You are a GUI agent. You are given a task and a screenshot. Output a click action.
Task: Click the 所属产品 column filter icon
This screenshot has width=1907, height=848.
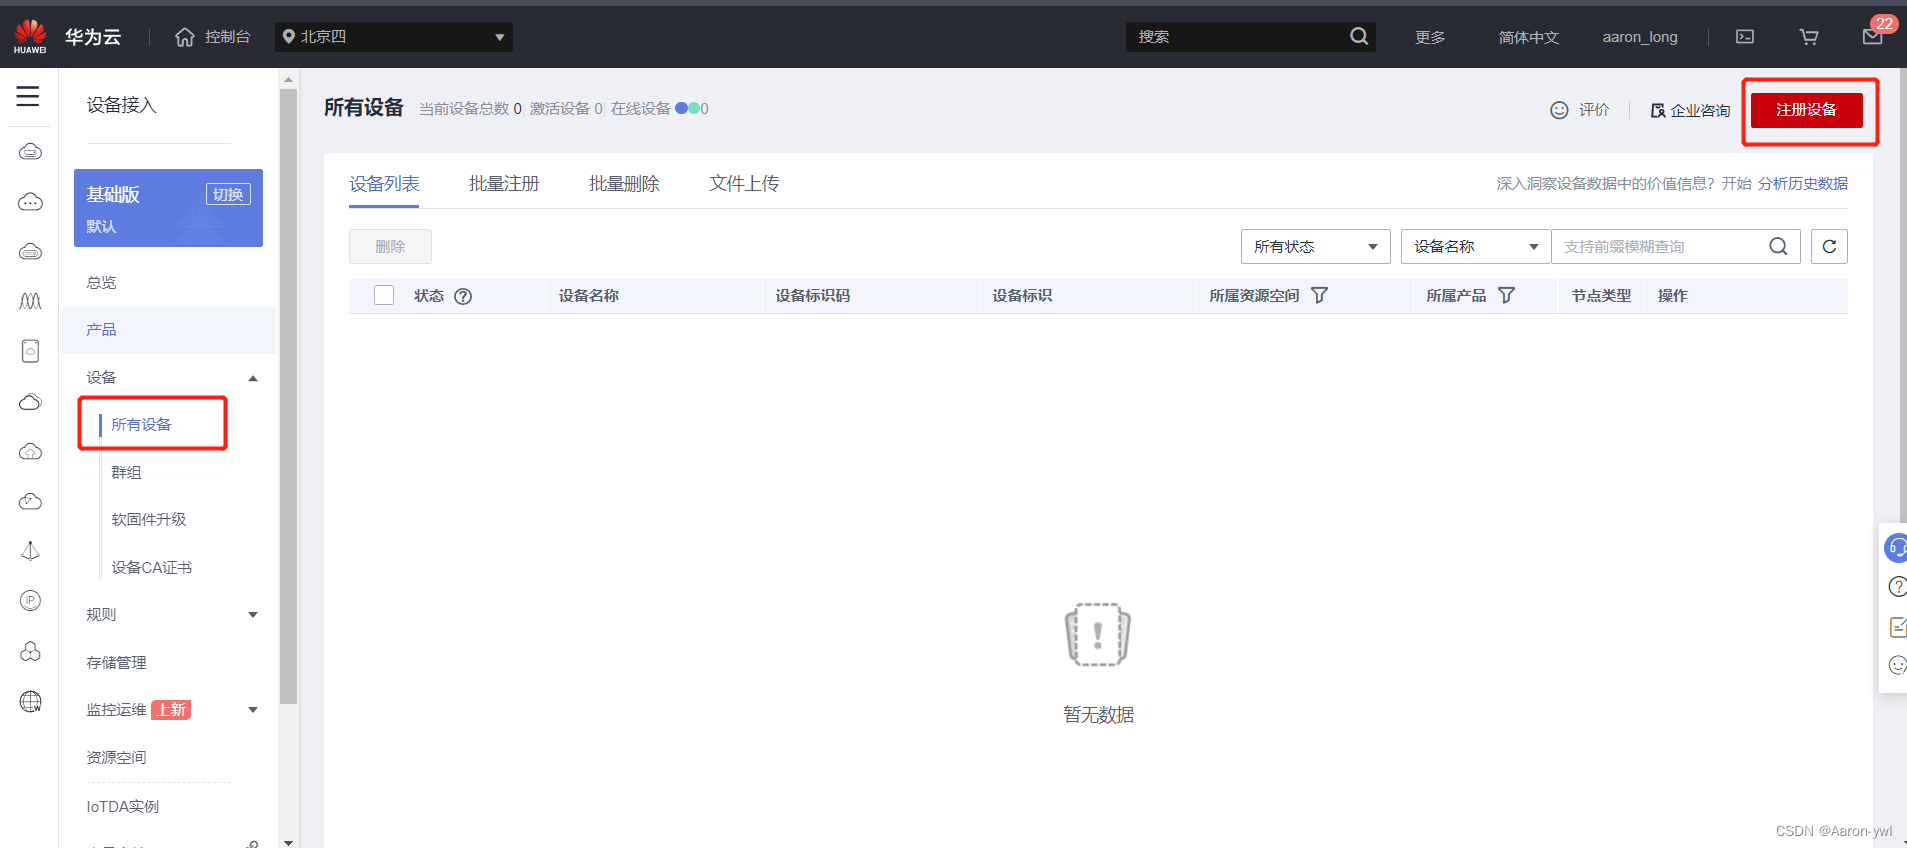coord(1506,296)
